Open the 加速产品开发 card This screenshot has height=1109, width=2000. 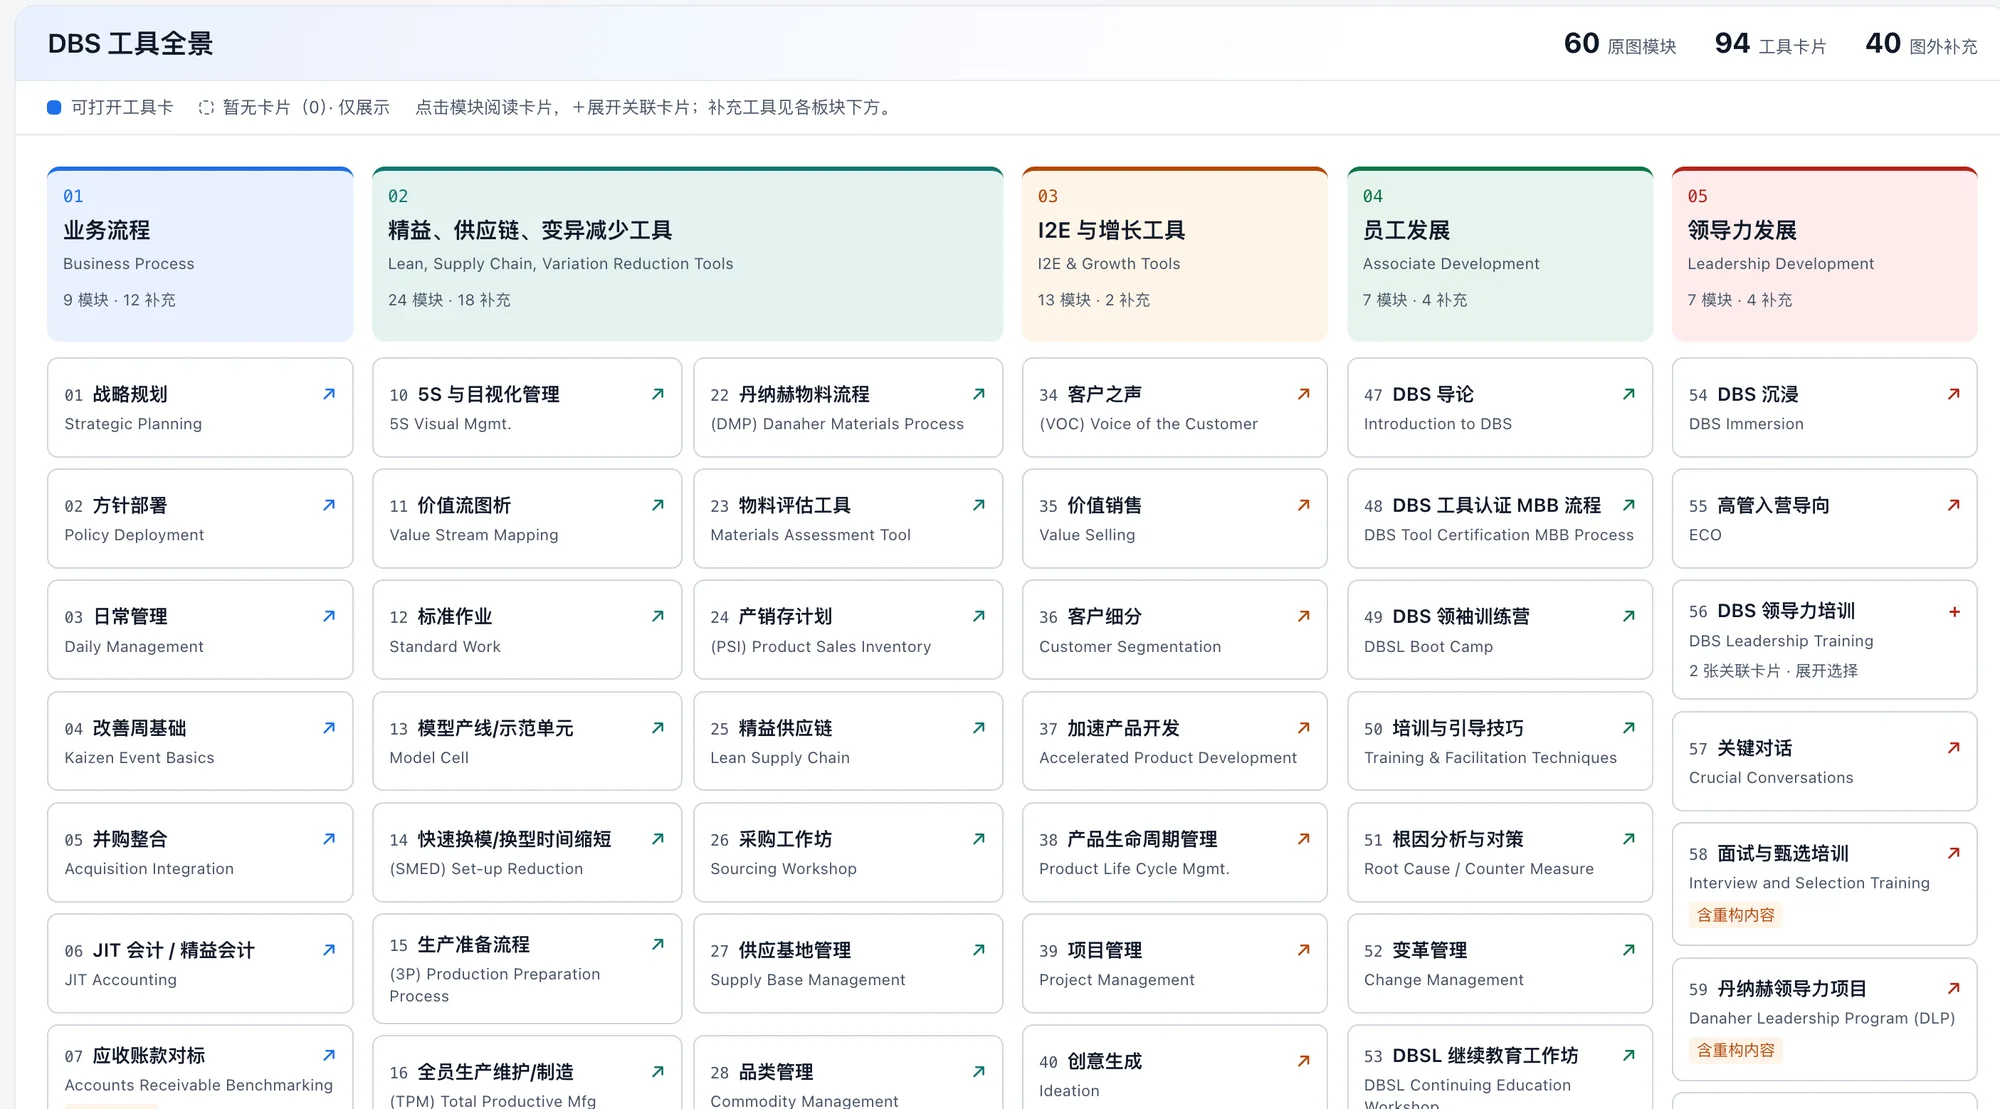[1175, 741]
